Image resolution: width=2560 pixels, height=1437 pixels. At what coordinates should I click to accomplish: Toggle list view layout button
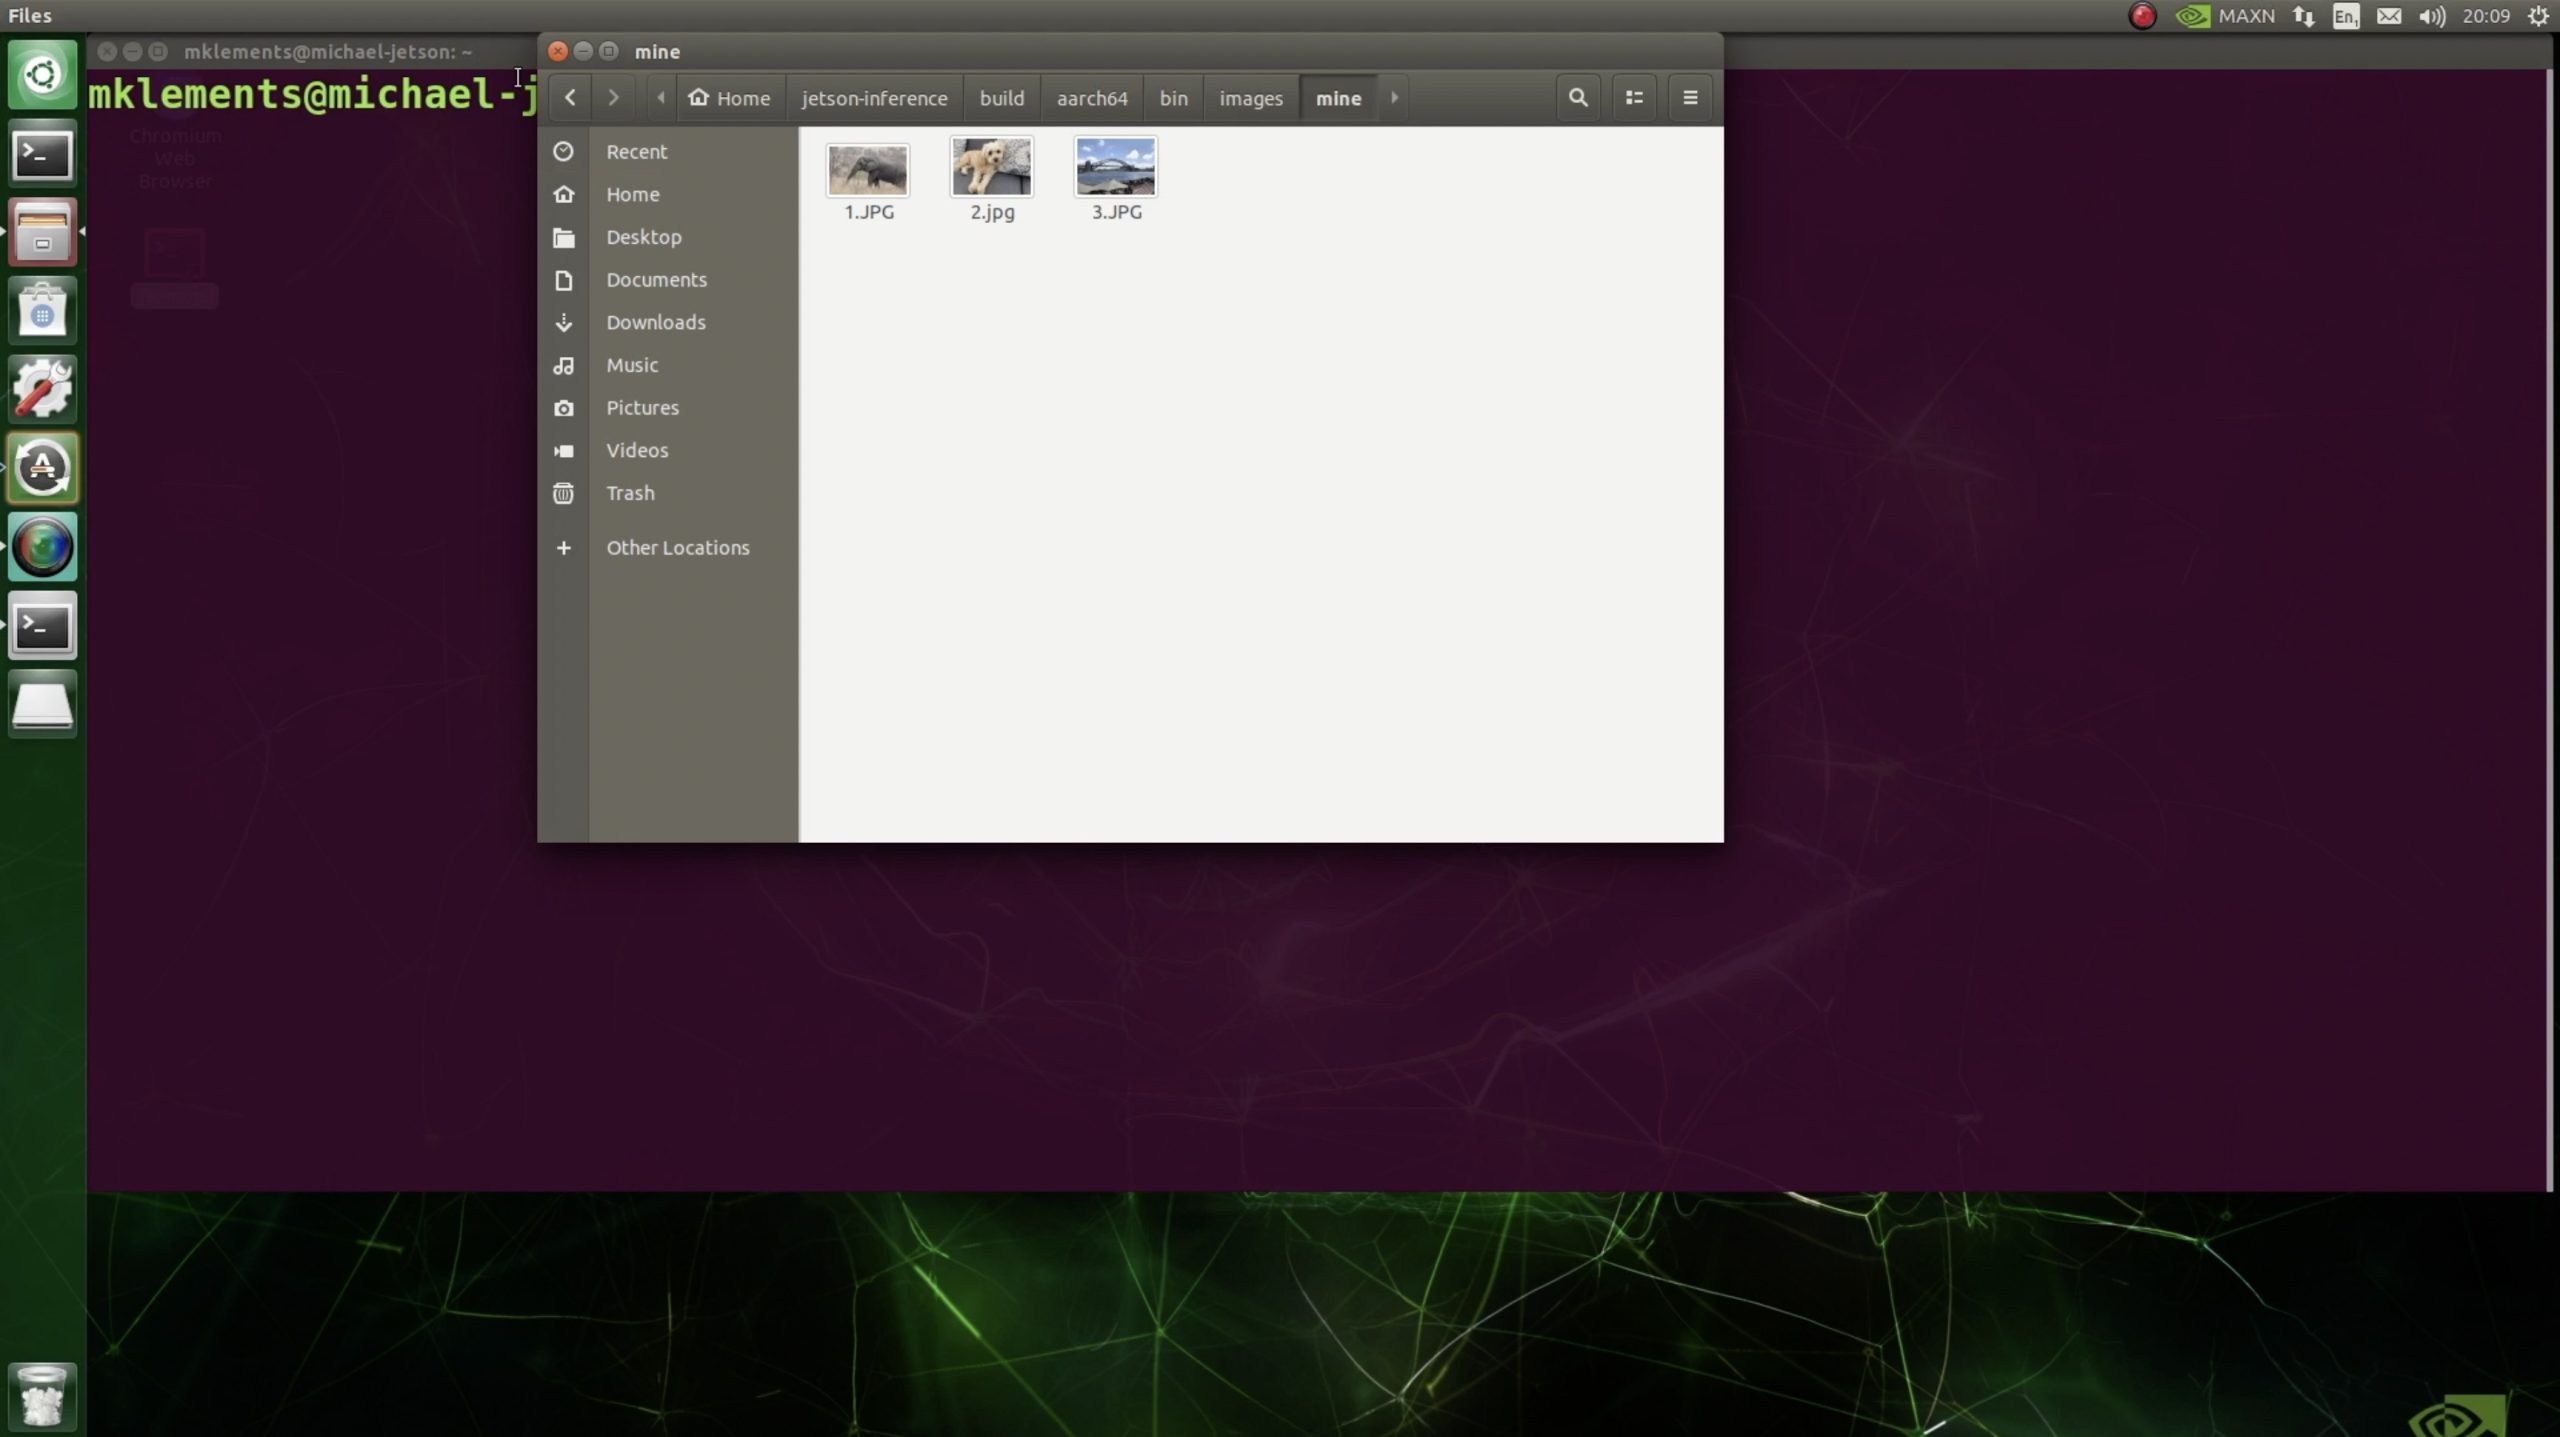click(1634, 98)
